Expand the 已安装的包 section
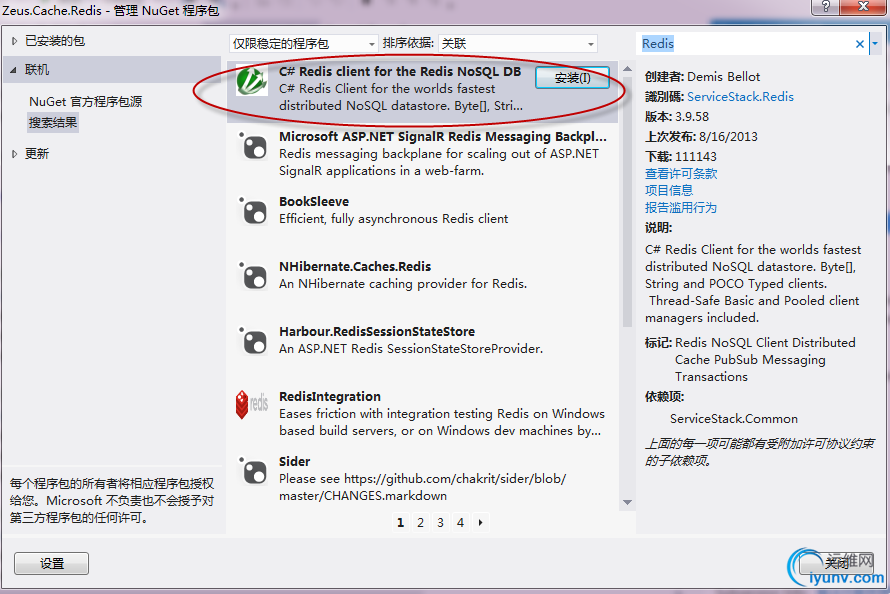This screenshot has height=594, width=890. pyautogui.click(x=15, y=41)
